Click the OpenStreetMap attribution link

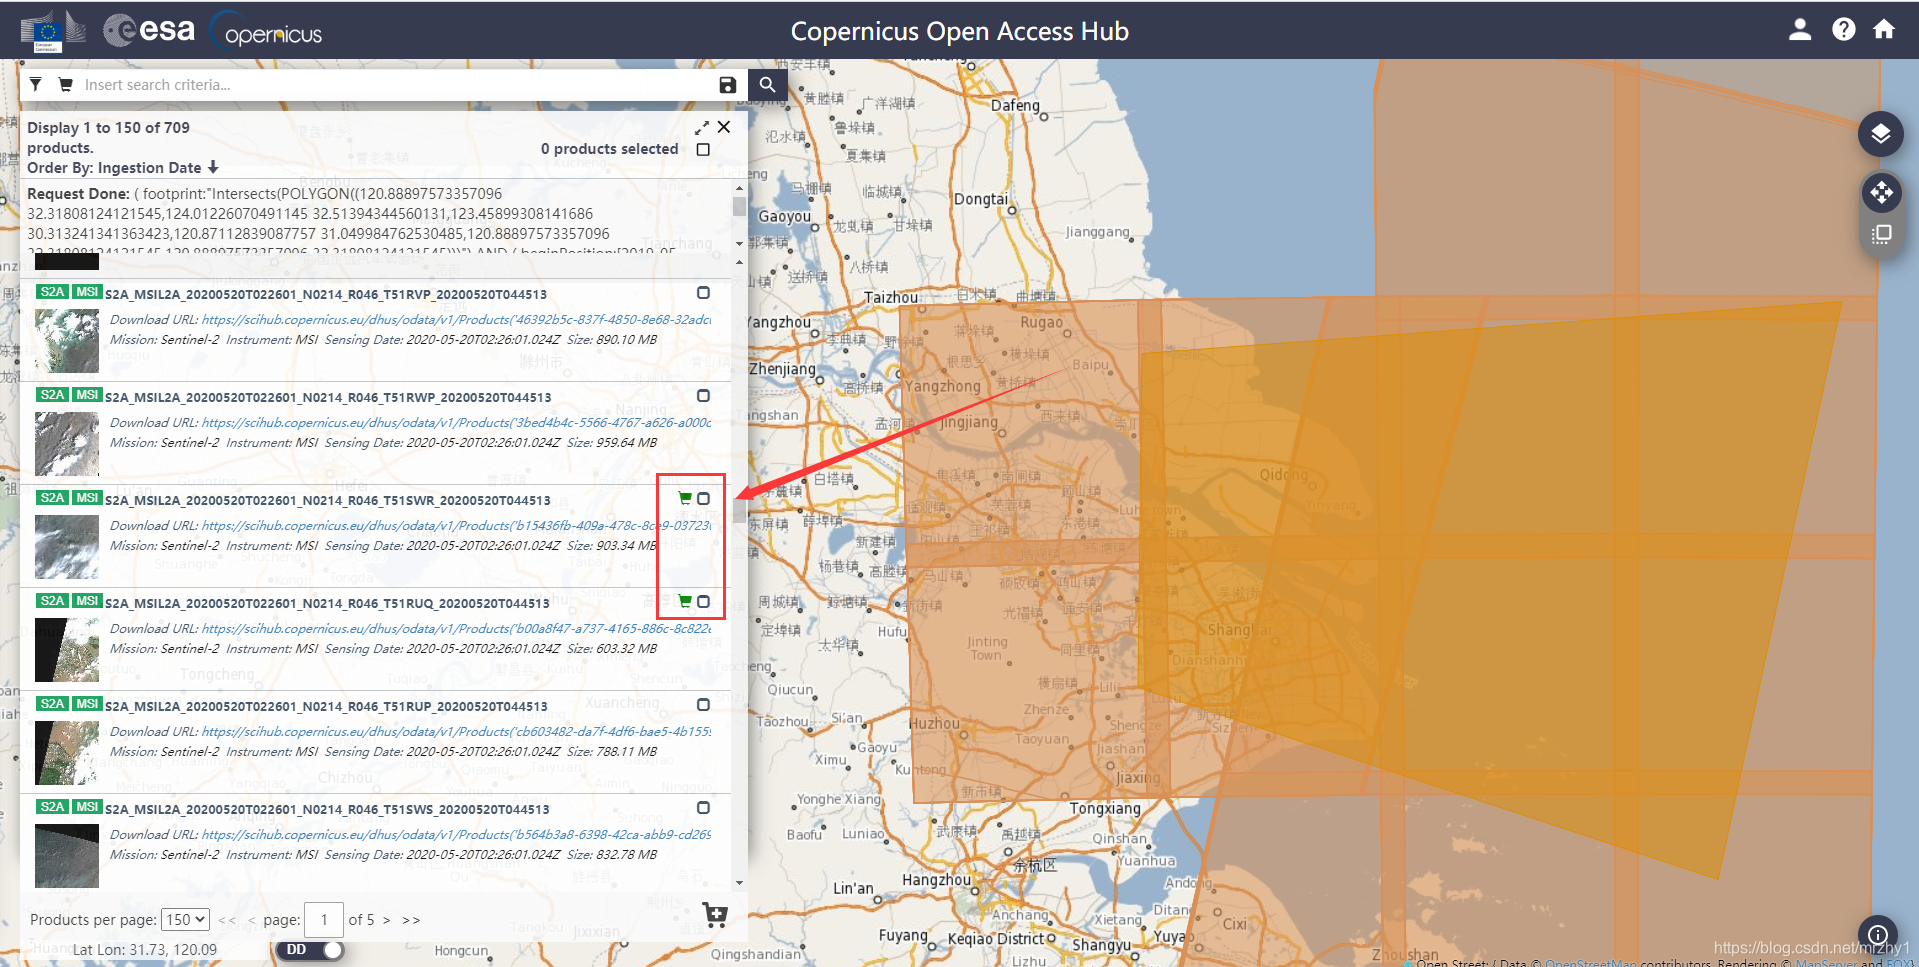click(1591, 963)
